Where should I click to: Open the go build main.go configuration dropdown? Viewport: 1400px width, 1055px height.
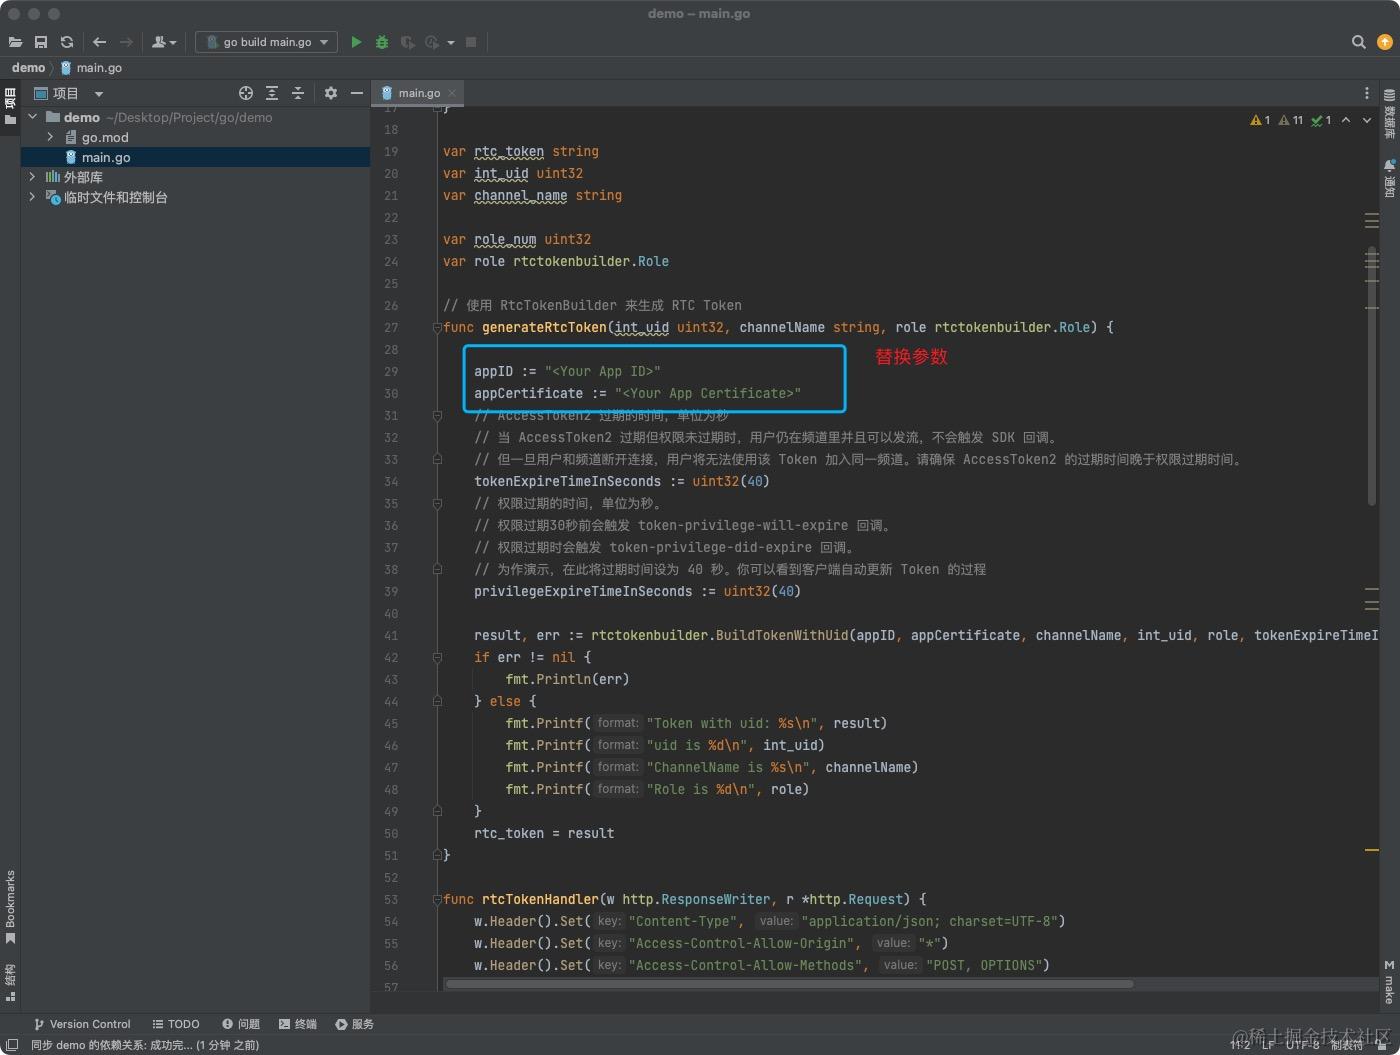click(267, 42)
